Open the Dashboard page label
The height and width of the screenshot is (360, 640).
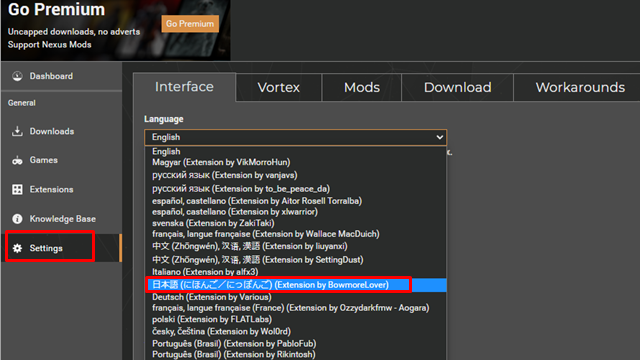pyautogui.click(x=51, y=76)
